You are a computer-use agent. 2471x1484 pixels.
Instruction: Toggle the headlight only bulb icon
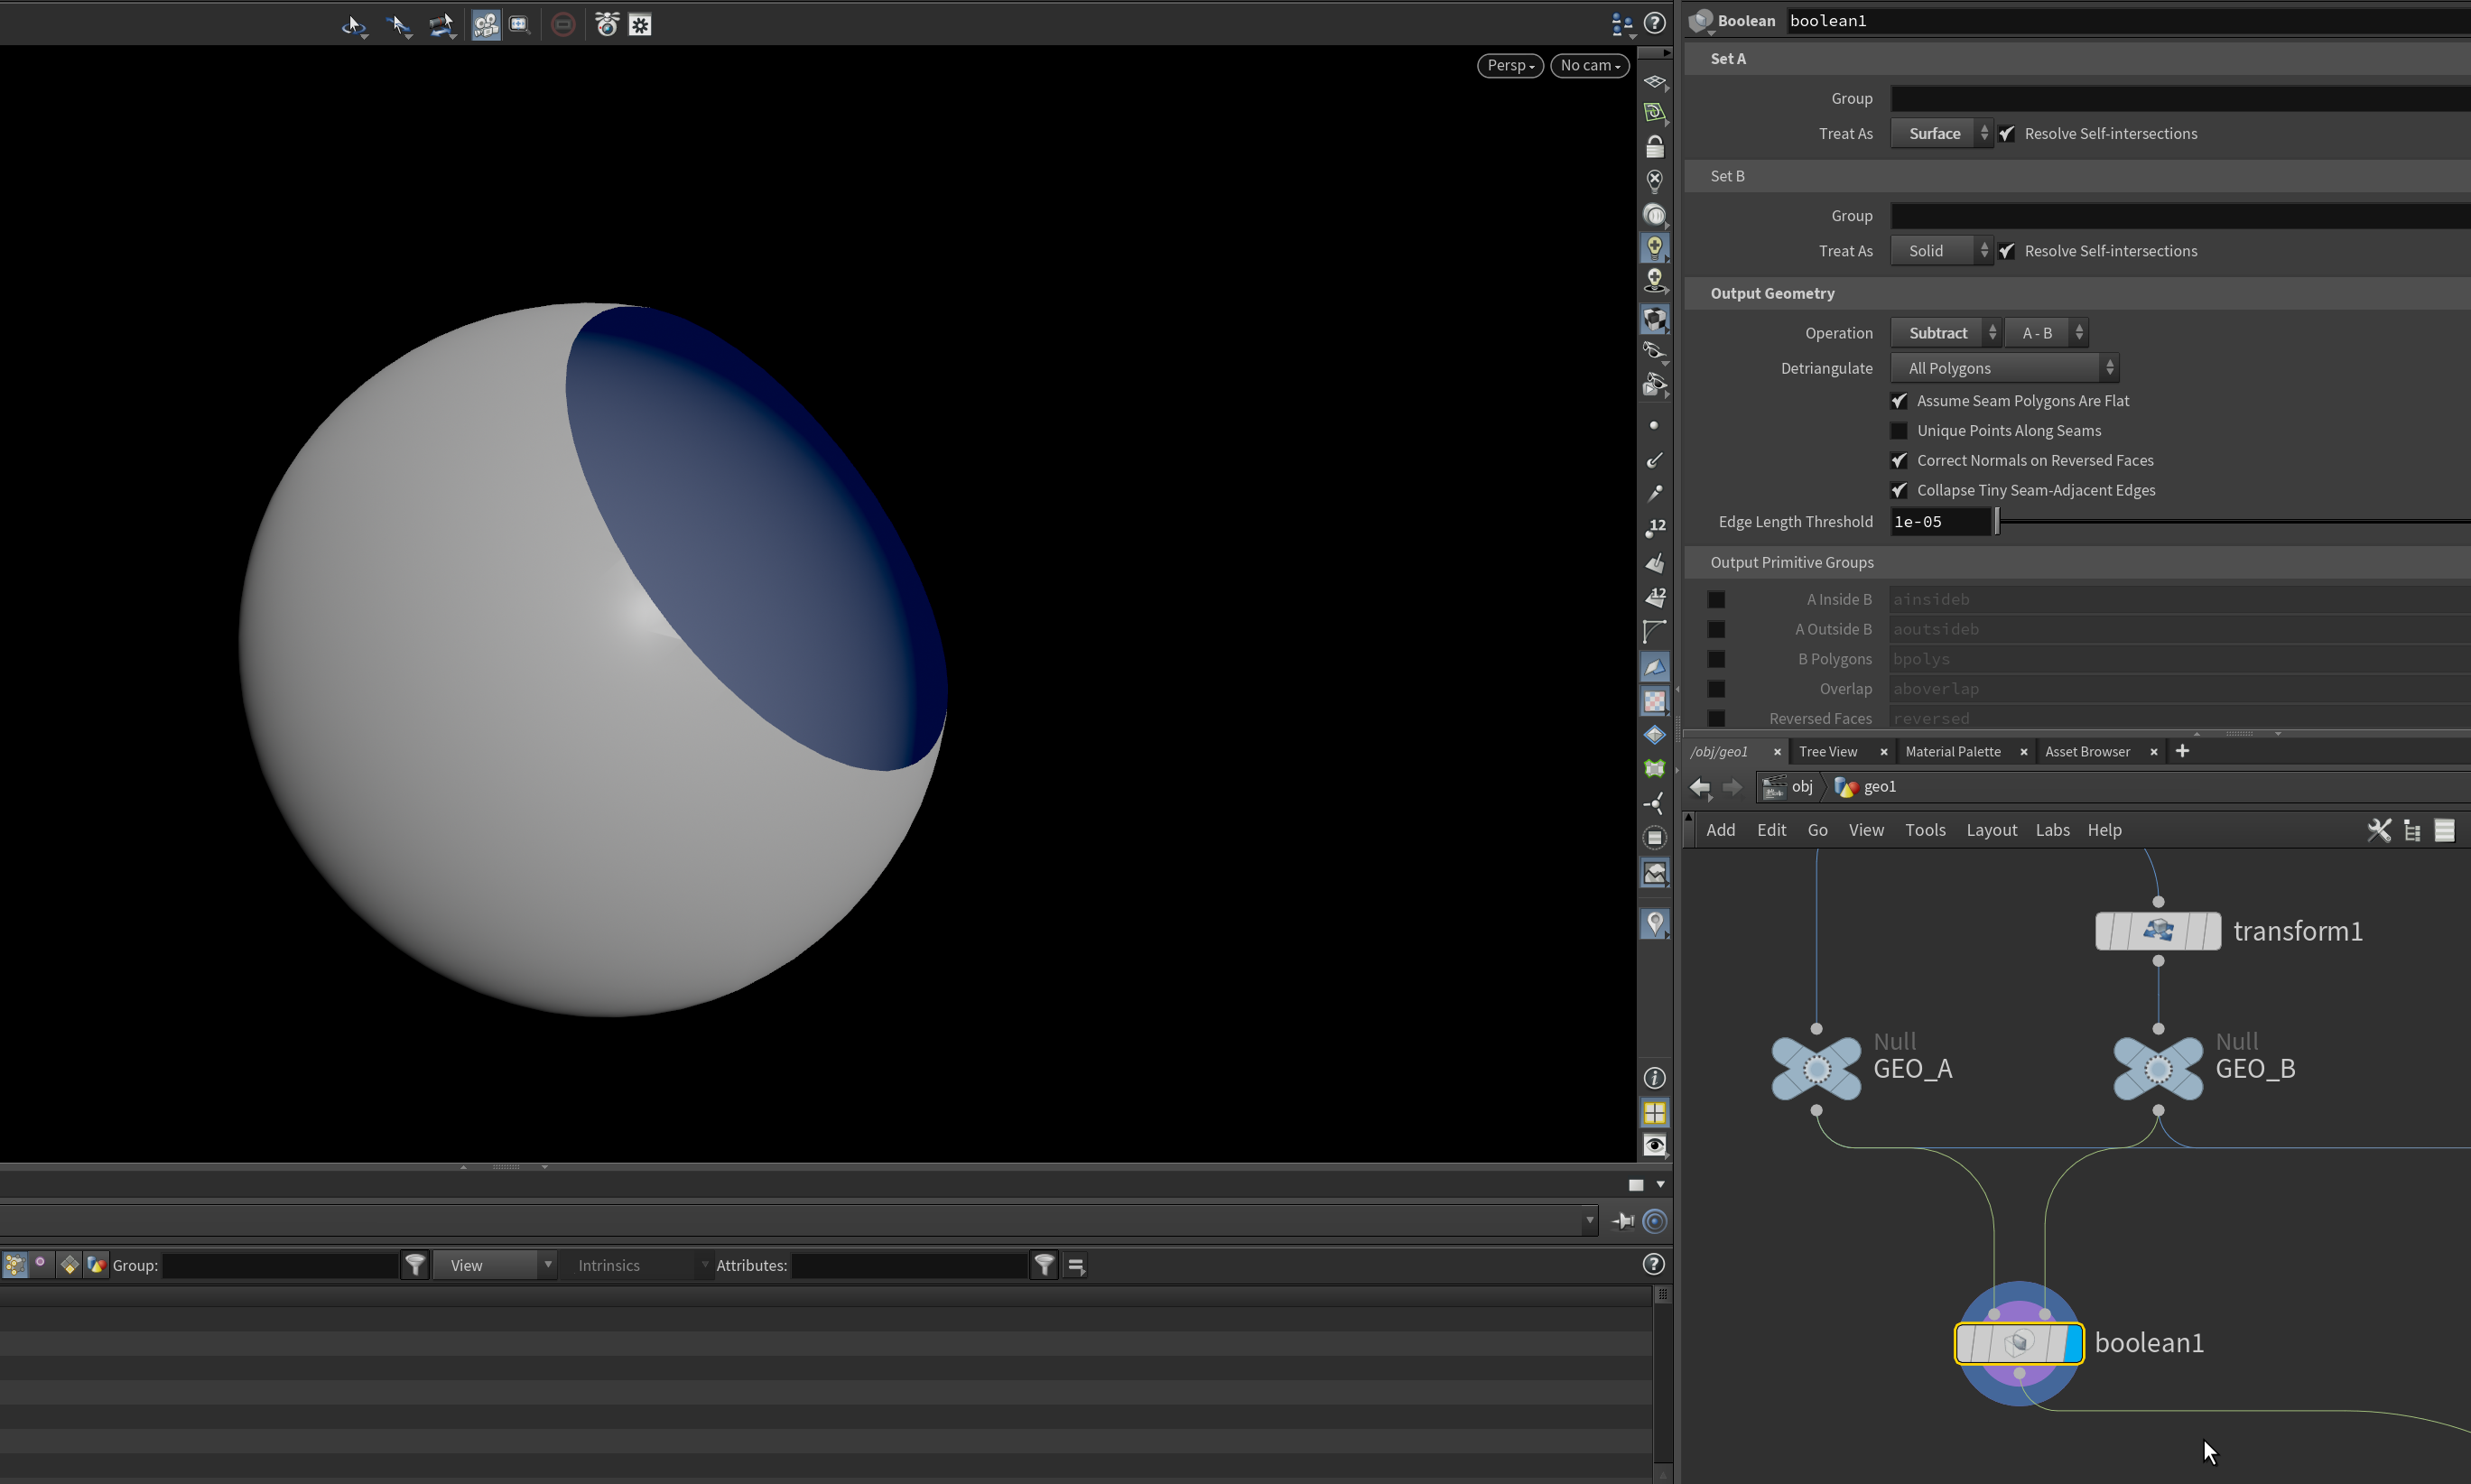pyautogui.click(x=1654, y=247)
